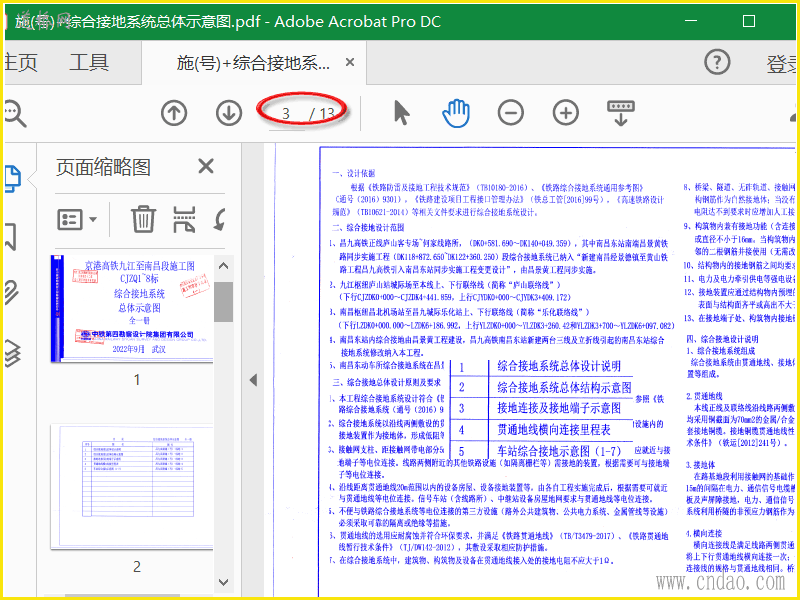The height and width of the screenshot is (600, 800).
Task: Maximize the Acrobat window
Action: (x=748, y=21)
